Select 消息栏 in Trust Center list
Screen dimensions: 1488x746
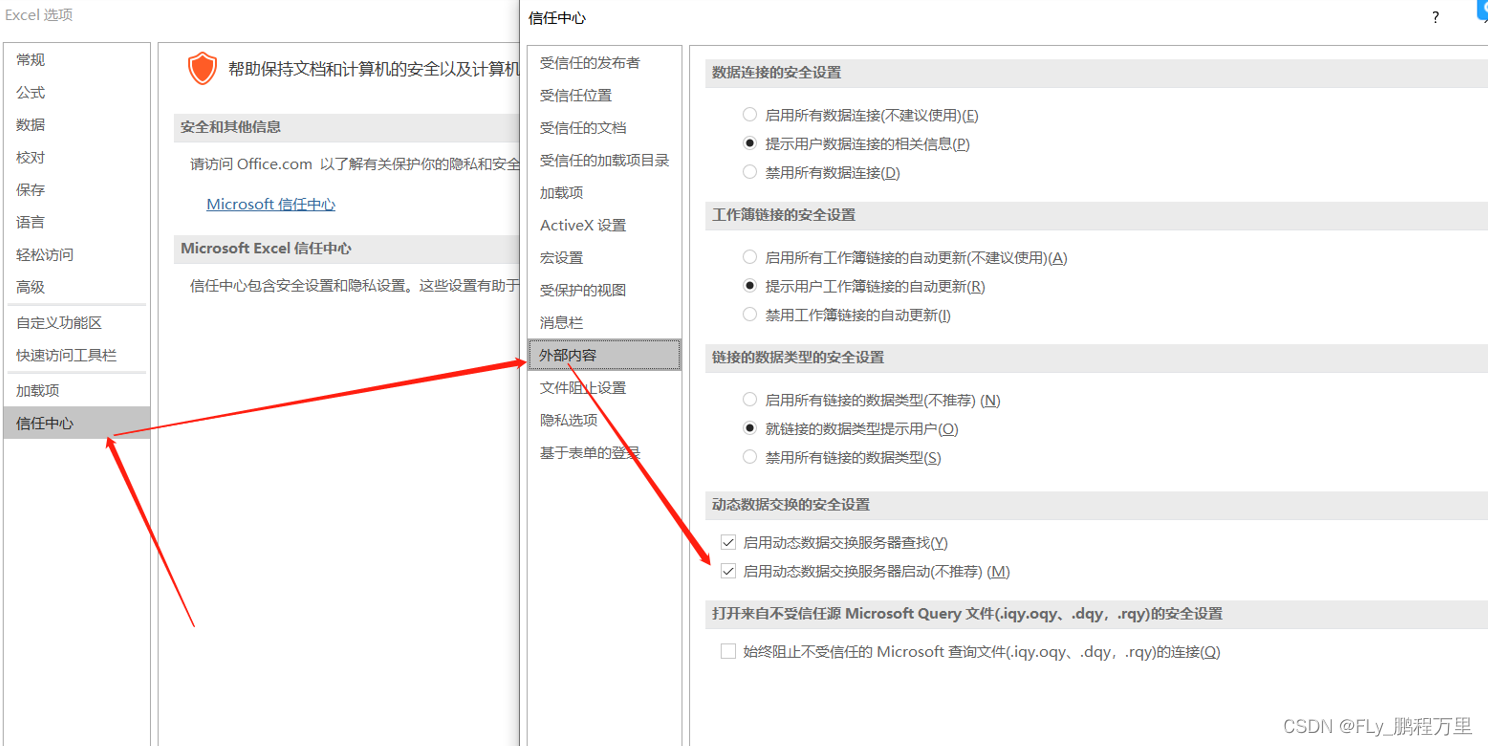pos(605,323)
